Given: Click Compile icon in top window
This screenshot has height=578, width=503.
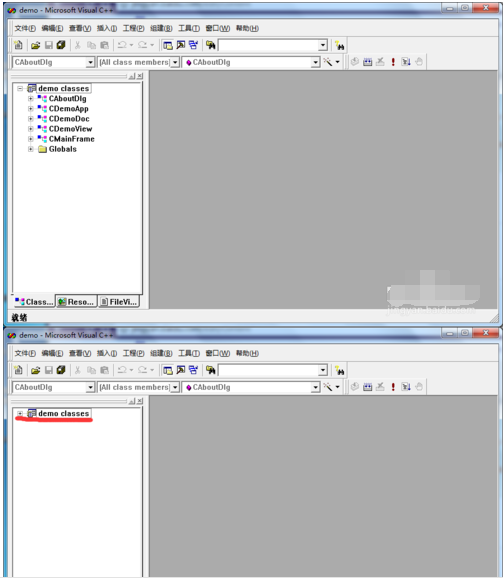Looking at the screenshot, I should (355, 62).
